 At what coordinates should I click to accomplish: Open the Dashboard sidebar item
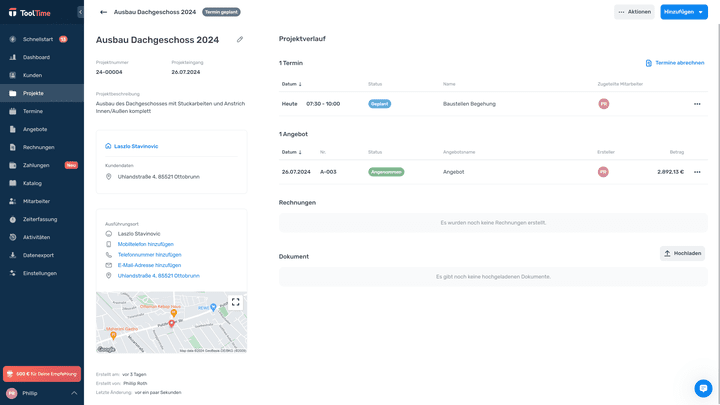coord(42,57)
